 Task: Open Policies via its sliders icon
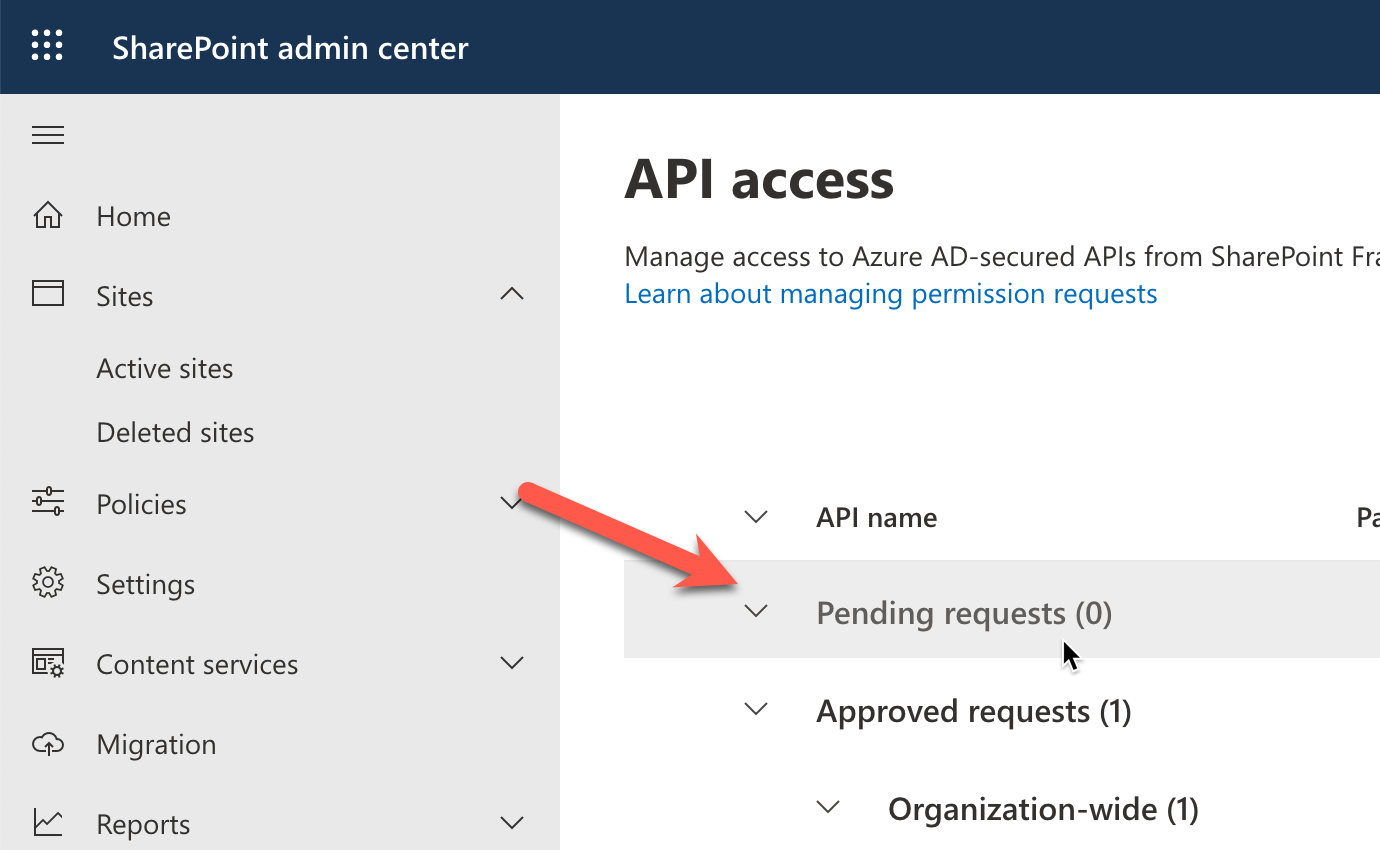click(x=47, y=503)
